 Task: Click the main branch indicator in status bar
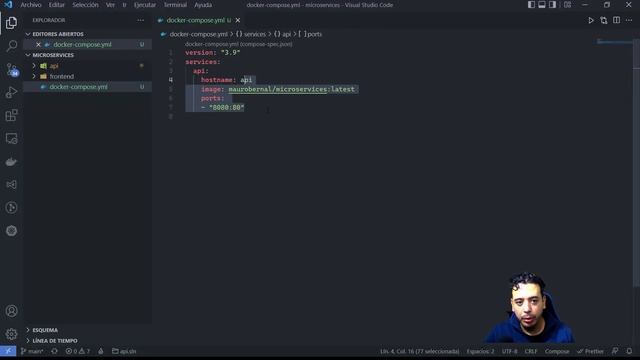pyautogui.click(x=32, y=351)
